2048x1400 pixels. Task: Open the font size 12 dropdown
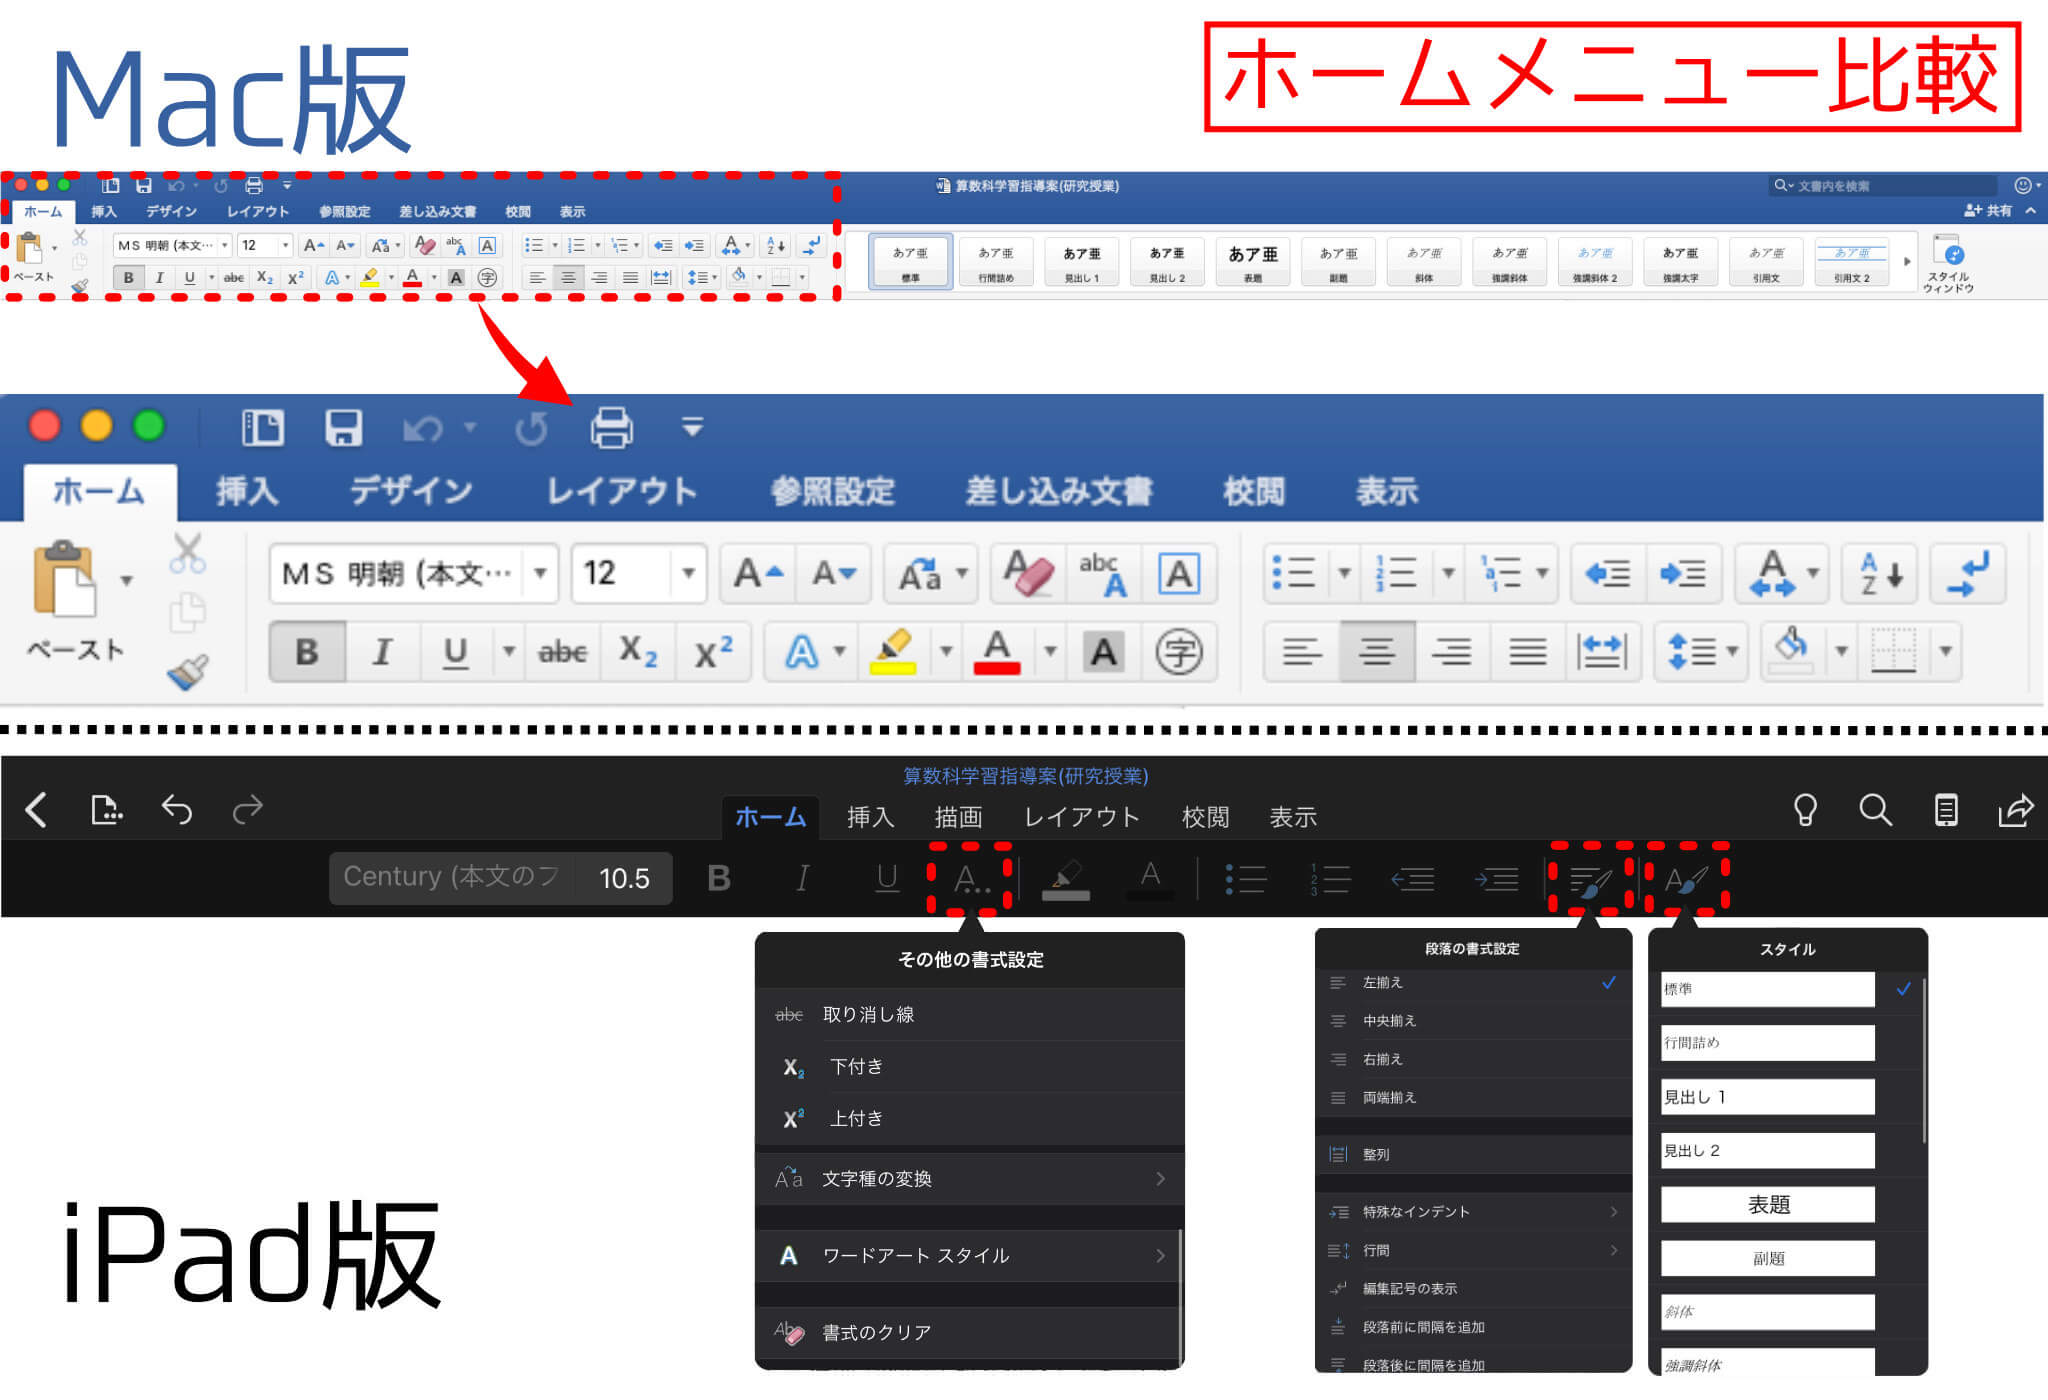pyautogui.click(x=688, y=574)
